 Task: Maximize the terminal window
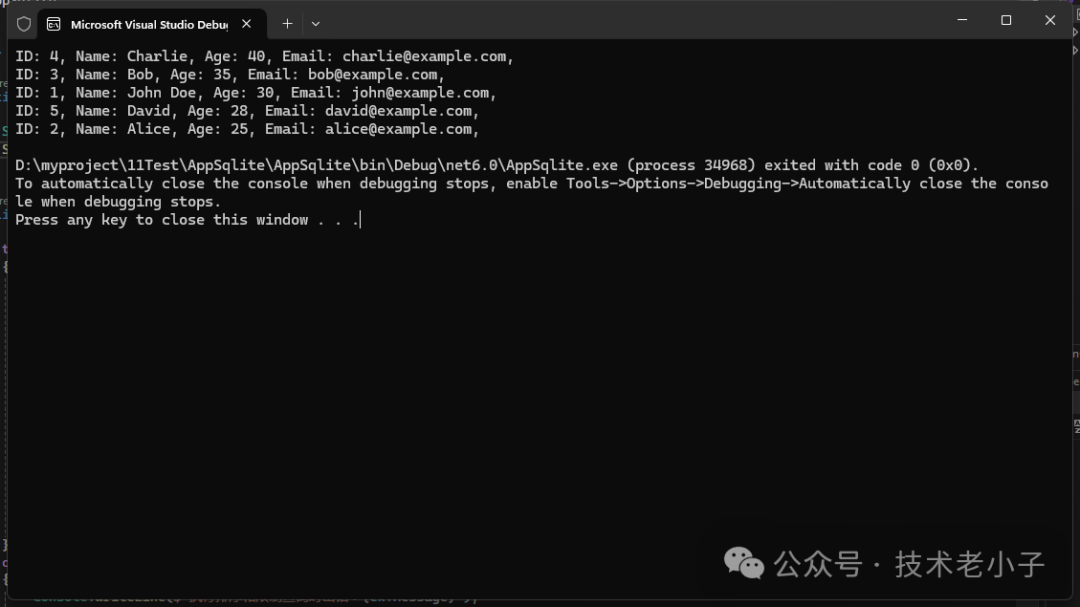pos(1006,20)
